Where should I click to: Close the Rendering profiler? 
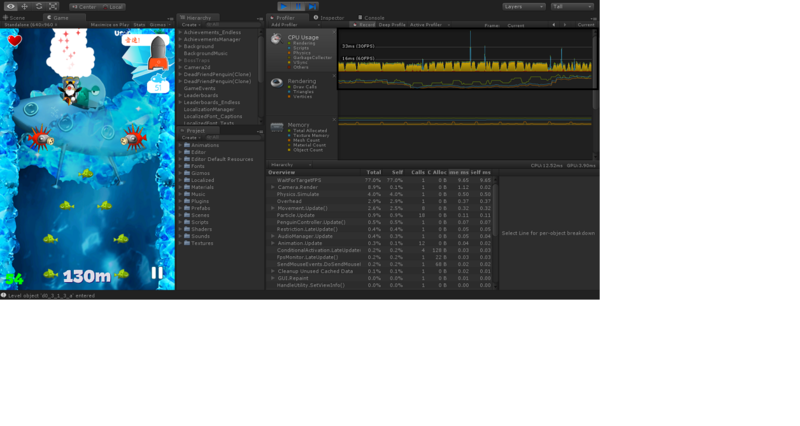tap(334, 76)
